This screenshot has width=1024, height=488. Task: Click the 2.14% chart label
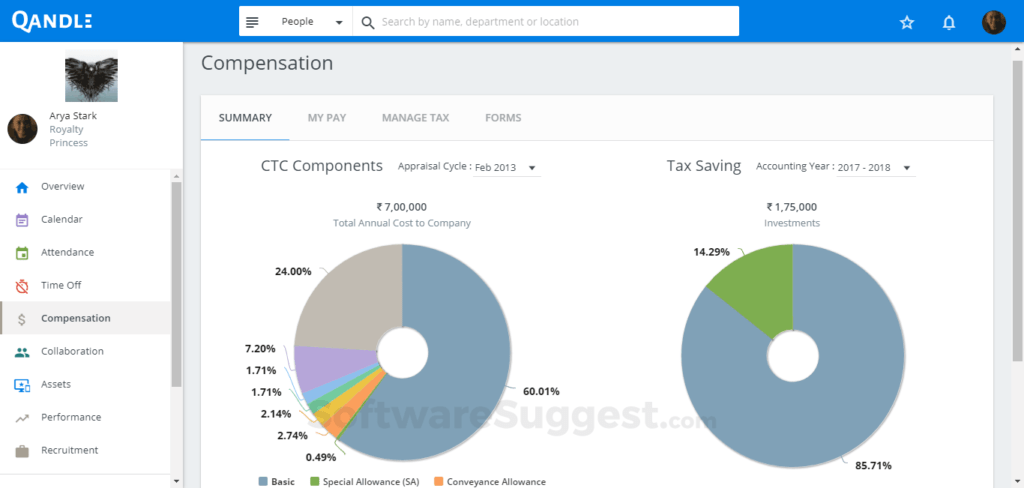point(276,414)
